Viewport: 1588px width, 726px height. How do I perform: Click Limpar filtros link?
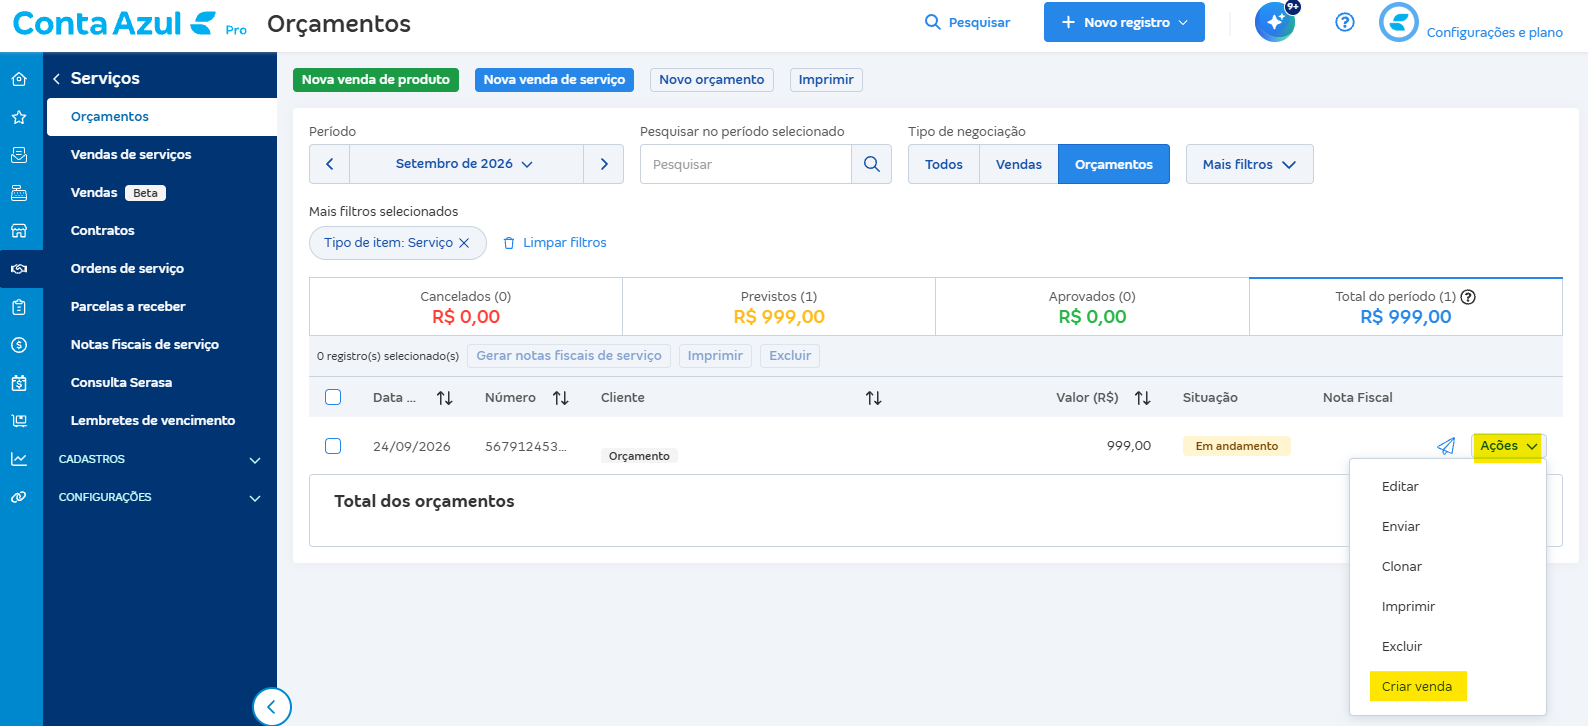555,243
